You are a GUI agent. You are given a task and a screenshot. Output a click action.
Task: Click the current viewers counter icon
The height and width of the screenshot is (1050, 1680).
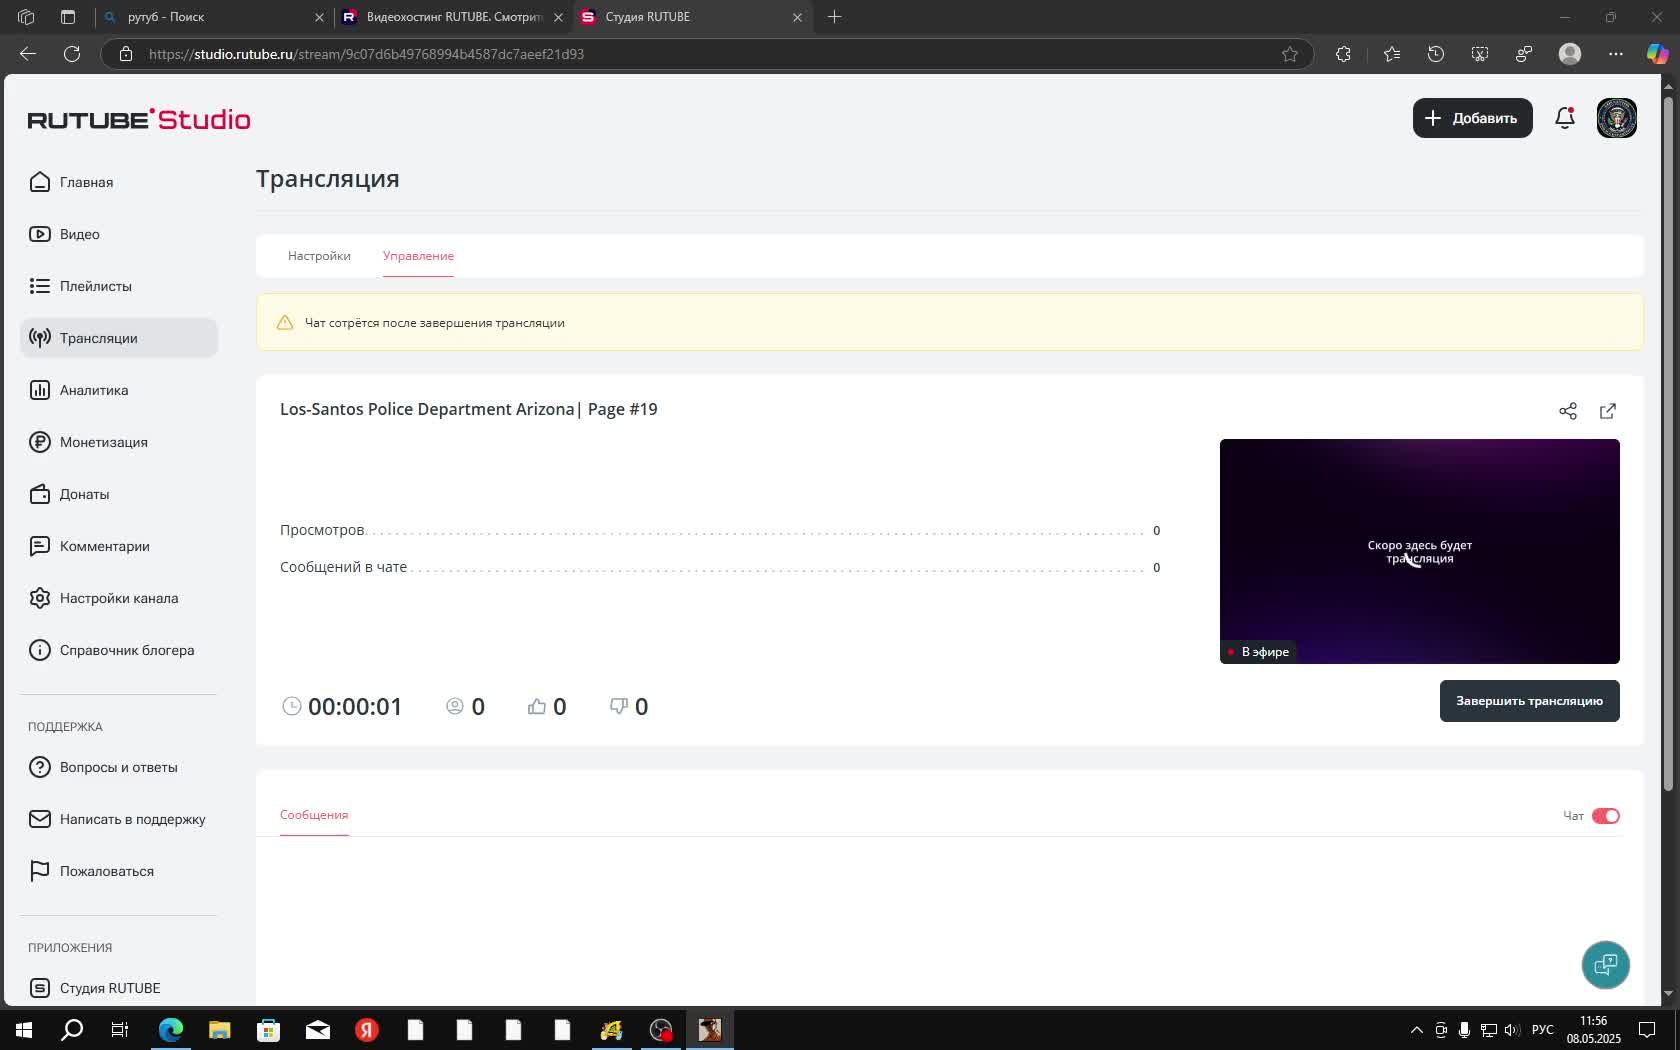455,706
